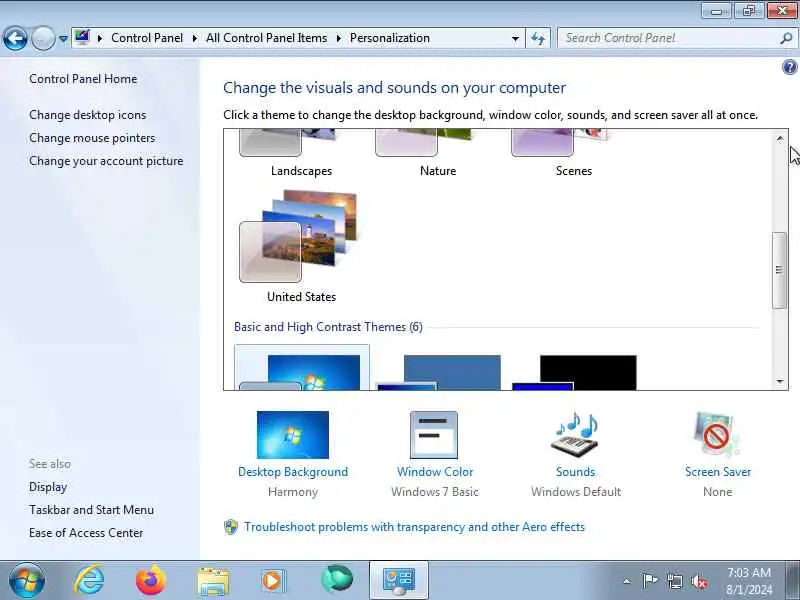
Task: Select the blue Windows Classic theme thumbnail
Action: (439, 372)
